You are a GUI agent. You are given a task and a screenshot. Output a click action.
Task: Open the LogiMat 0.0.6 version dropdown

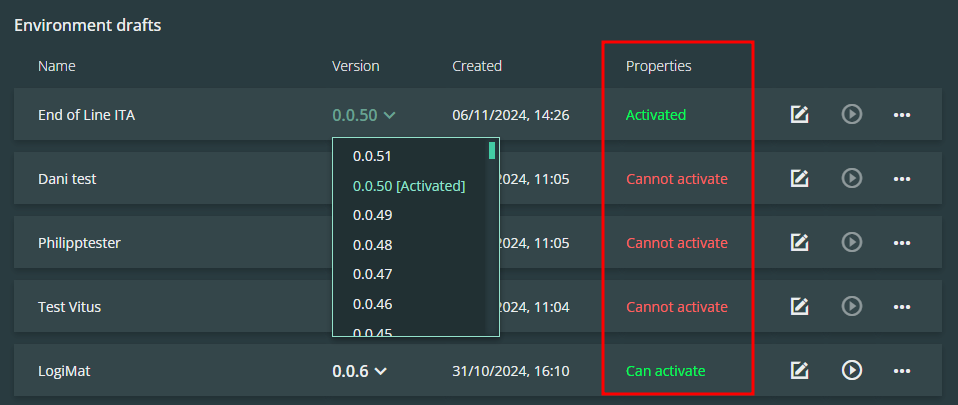360,371
